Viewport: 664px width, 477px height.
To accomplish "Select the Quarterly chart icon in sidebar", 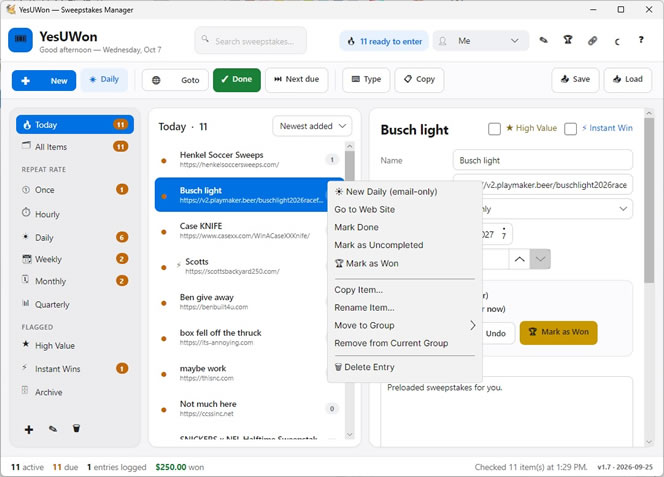I will (26, 303).
